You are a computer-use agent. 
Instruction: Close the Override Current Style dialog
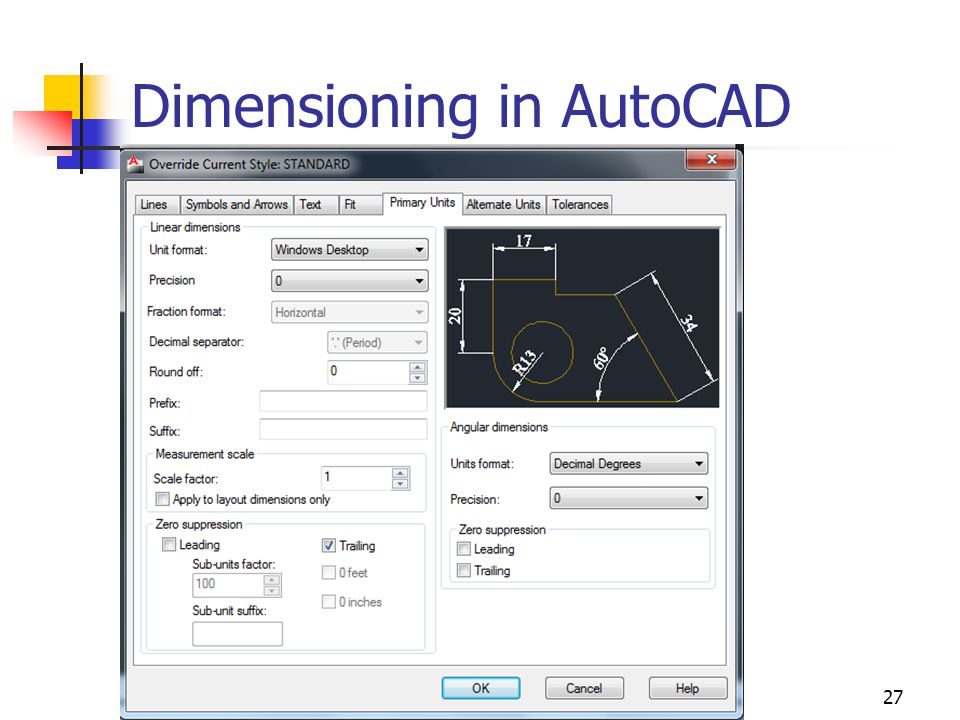click(x=711, y=160)
